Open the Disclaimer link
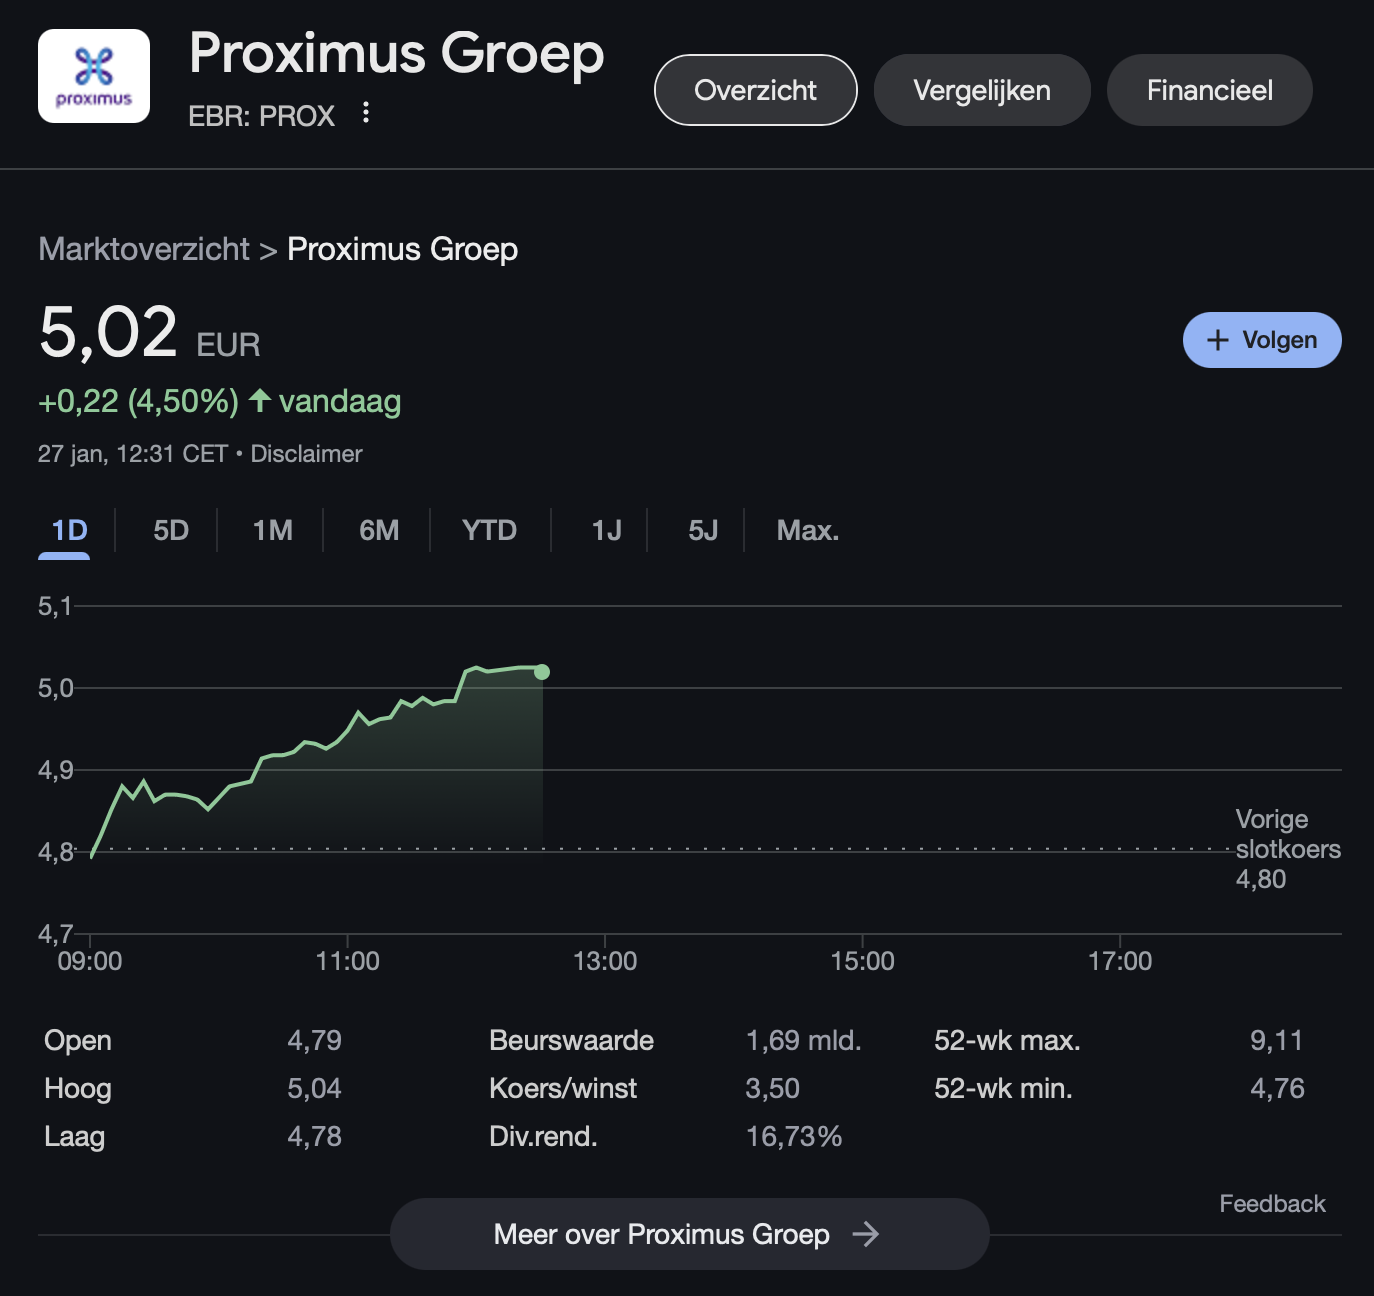 [306, 454]
